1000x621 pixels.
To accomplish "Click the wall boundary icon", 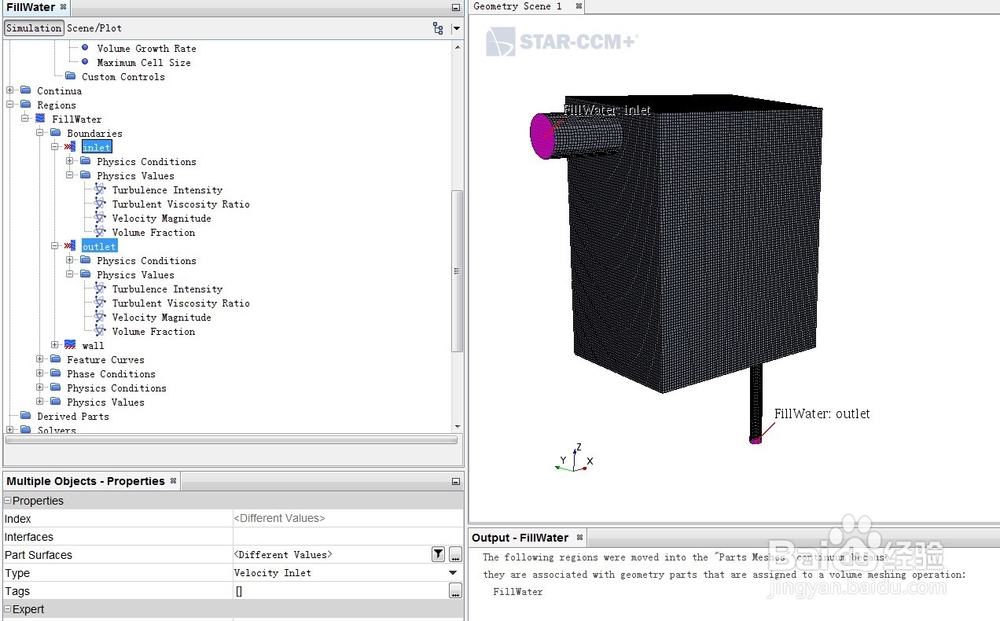I will pyautogui.click(x=70, y=345).
